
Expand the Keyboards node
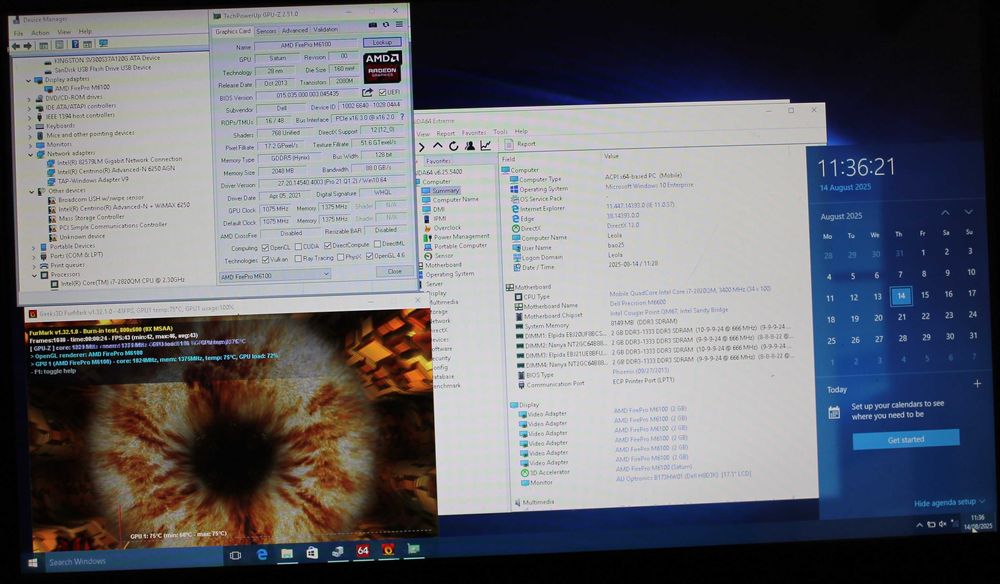(30, 128)
